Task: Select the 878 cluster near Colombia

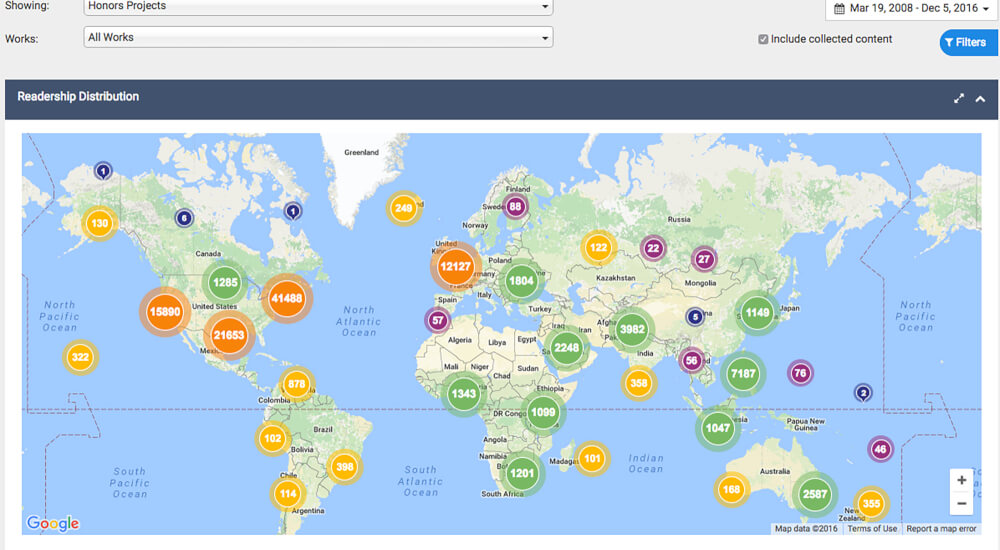Action: (297, 384)
